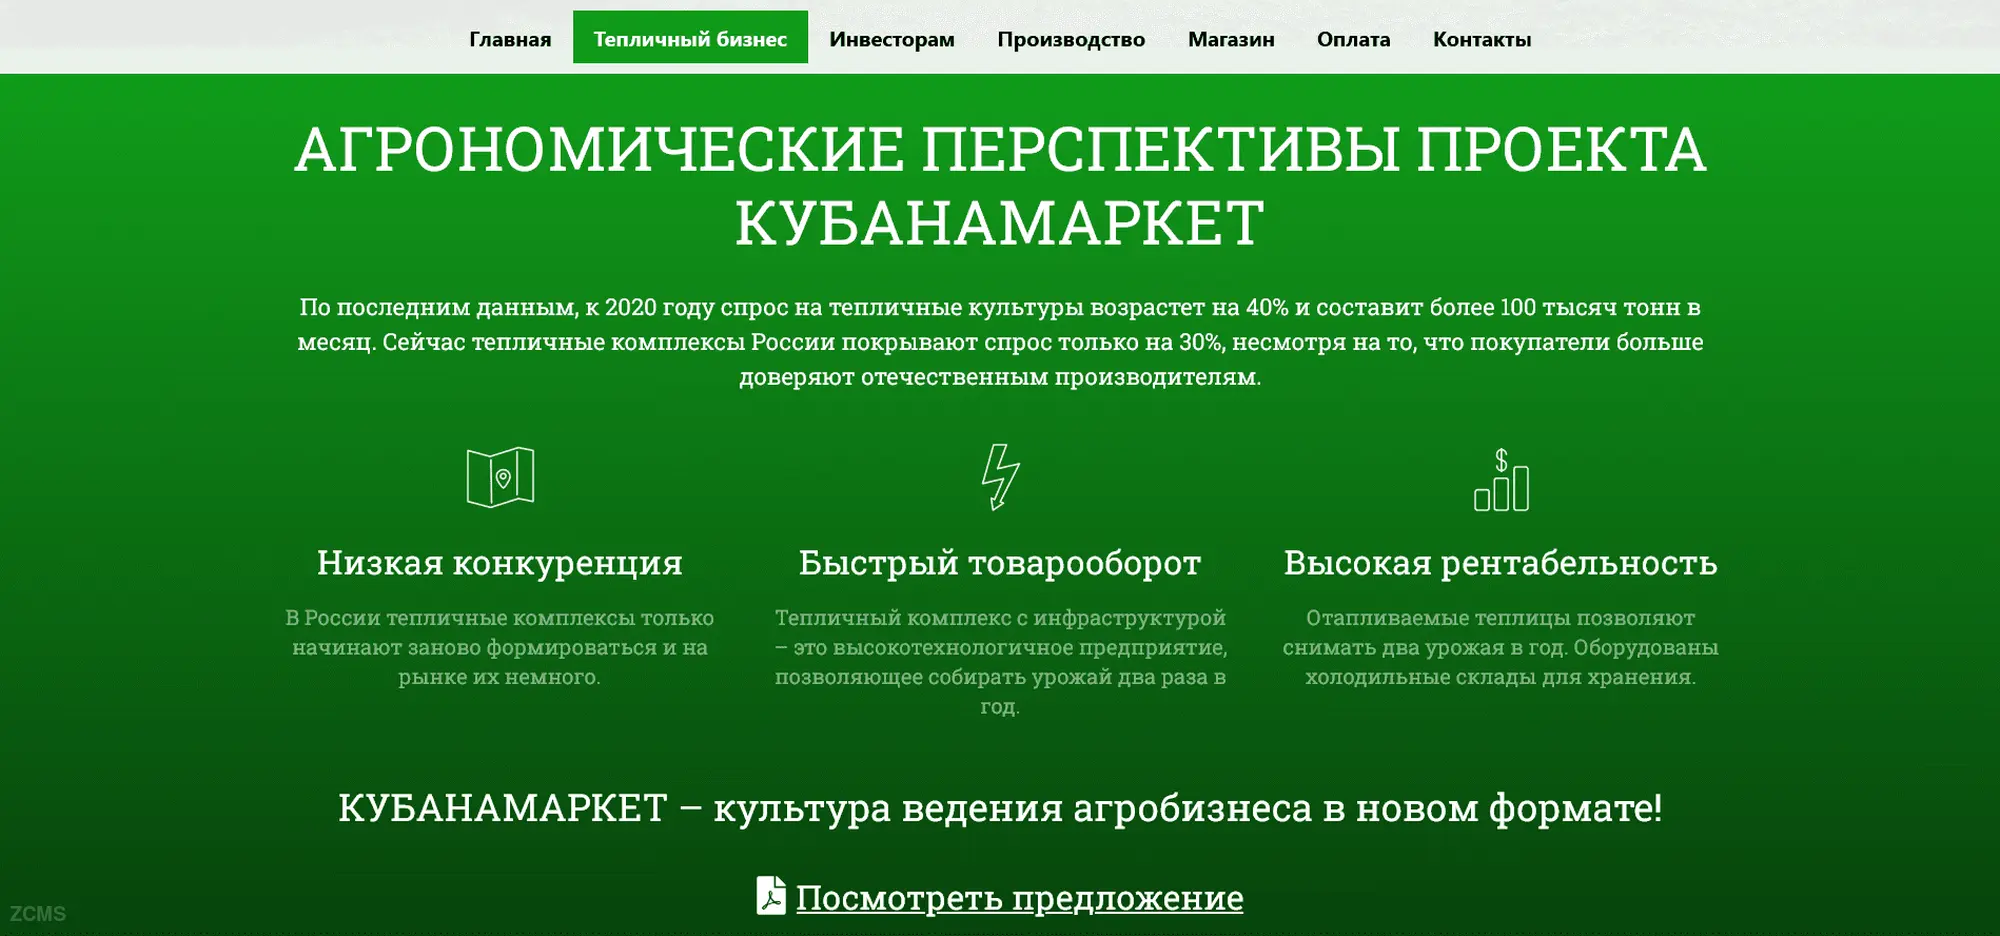
Task: Click the Высокая рентабельность heading
Action: (x=1500, y=563)
